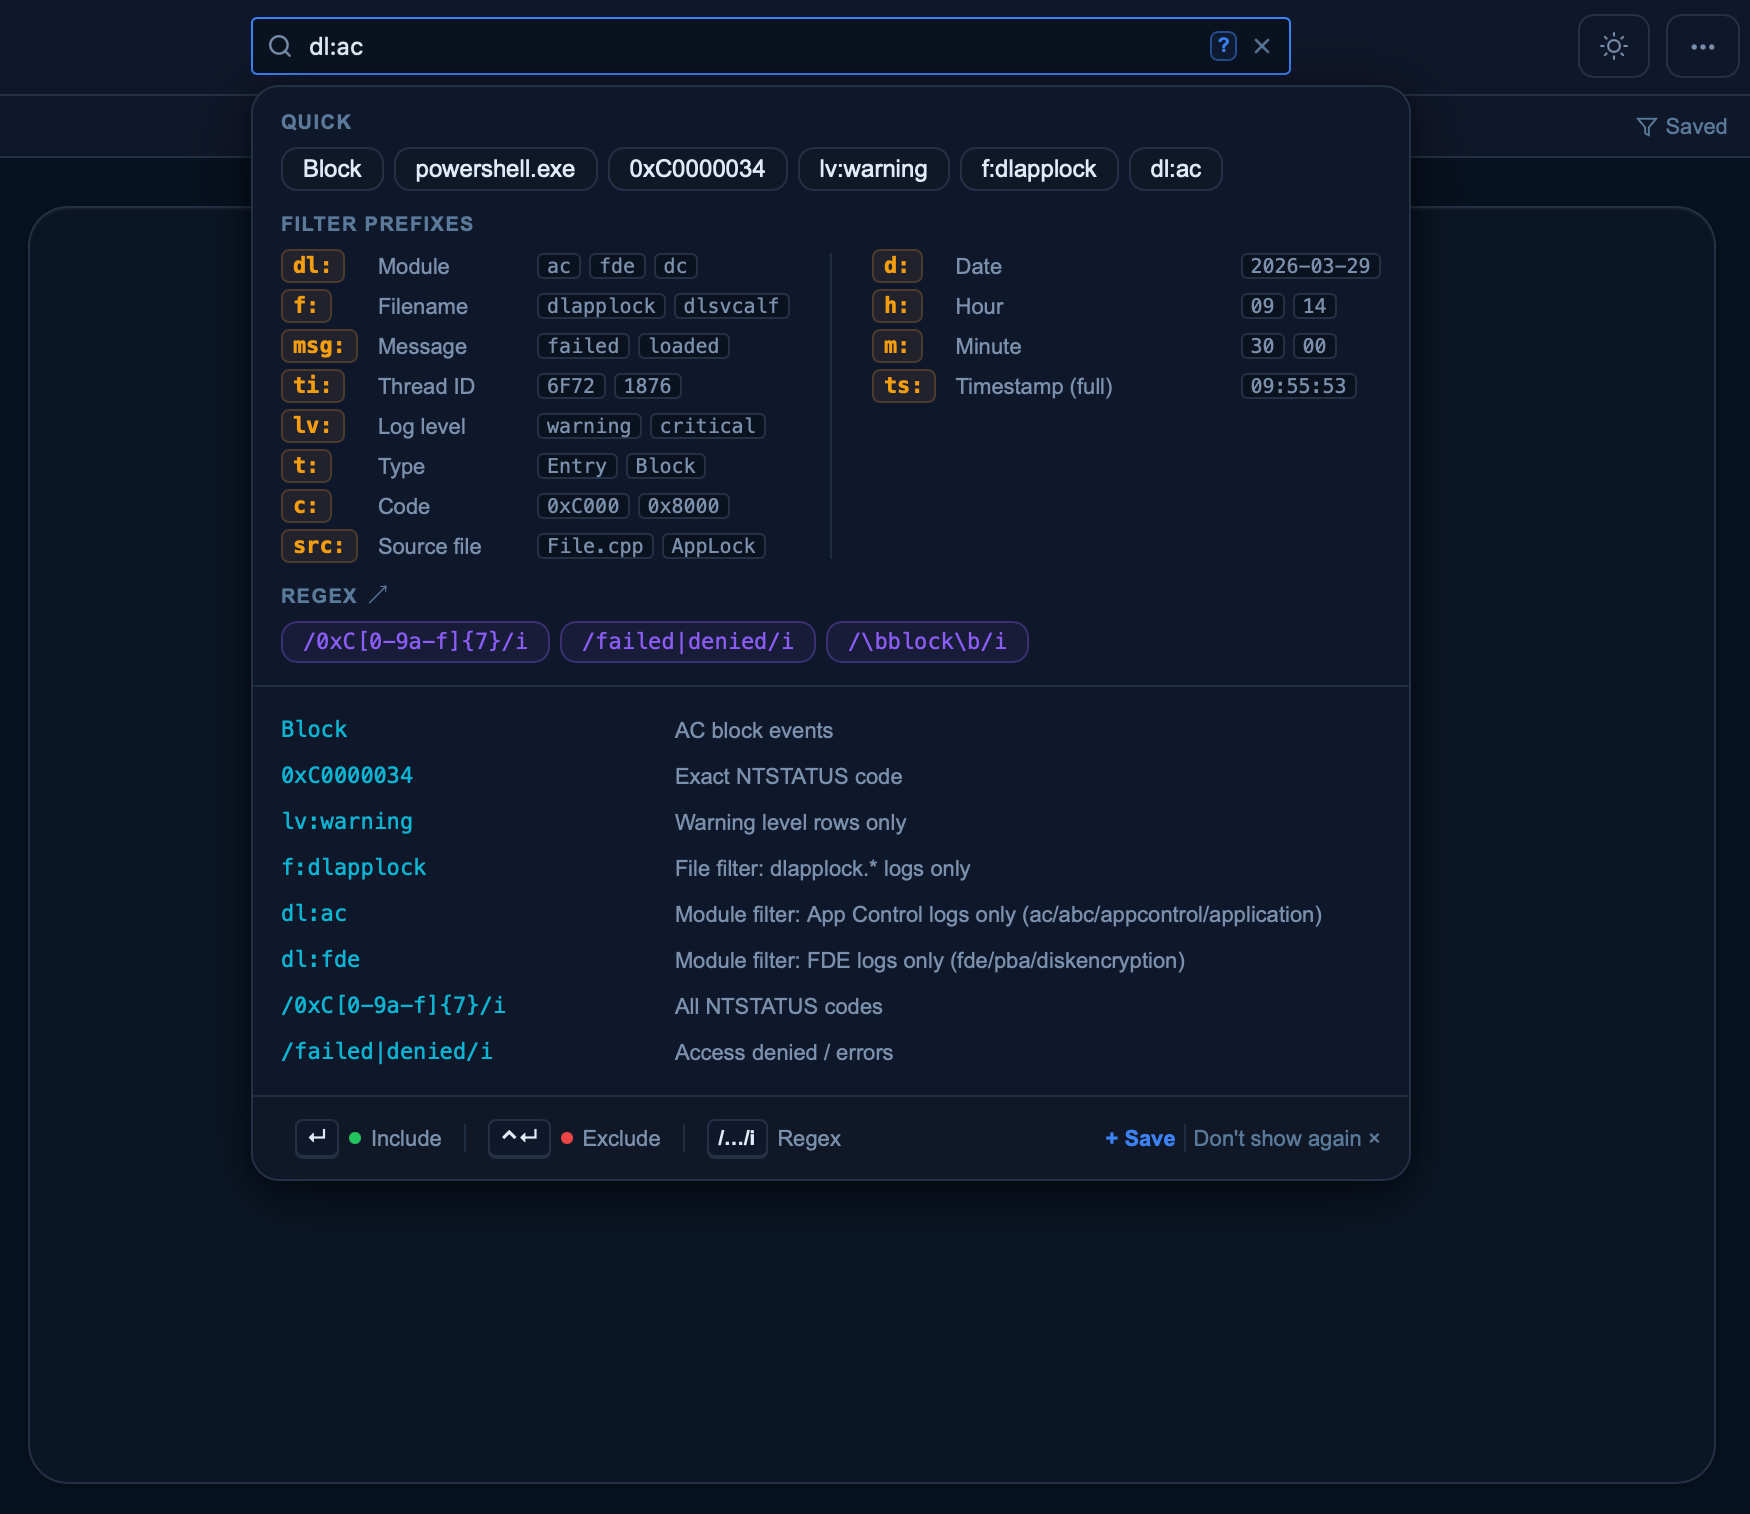Select the 0xC0000034 quick chip
The image size is (1750, 1514).
point(697,169)
